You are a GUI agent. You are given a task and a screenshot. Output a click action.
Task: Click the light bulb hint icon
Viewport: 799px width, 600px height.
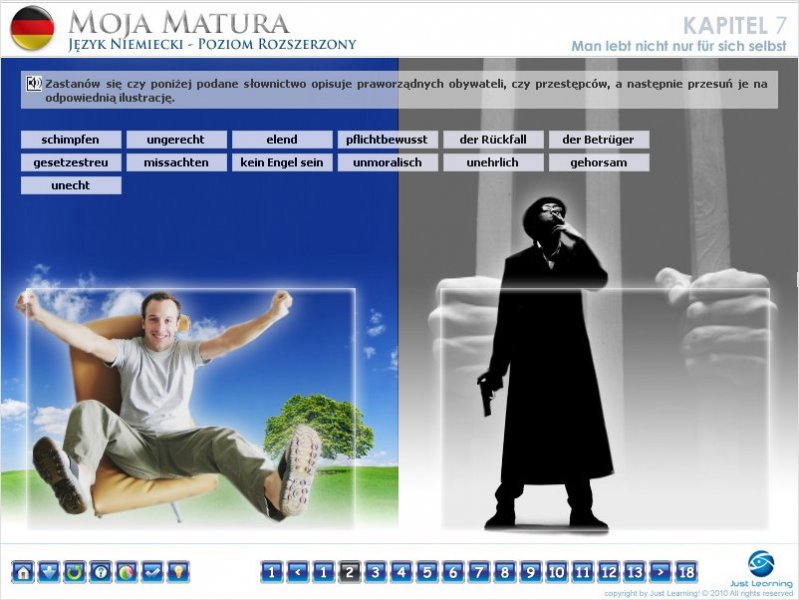tap(178, 572)
